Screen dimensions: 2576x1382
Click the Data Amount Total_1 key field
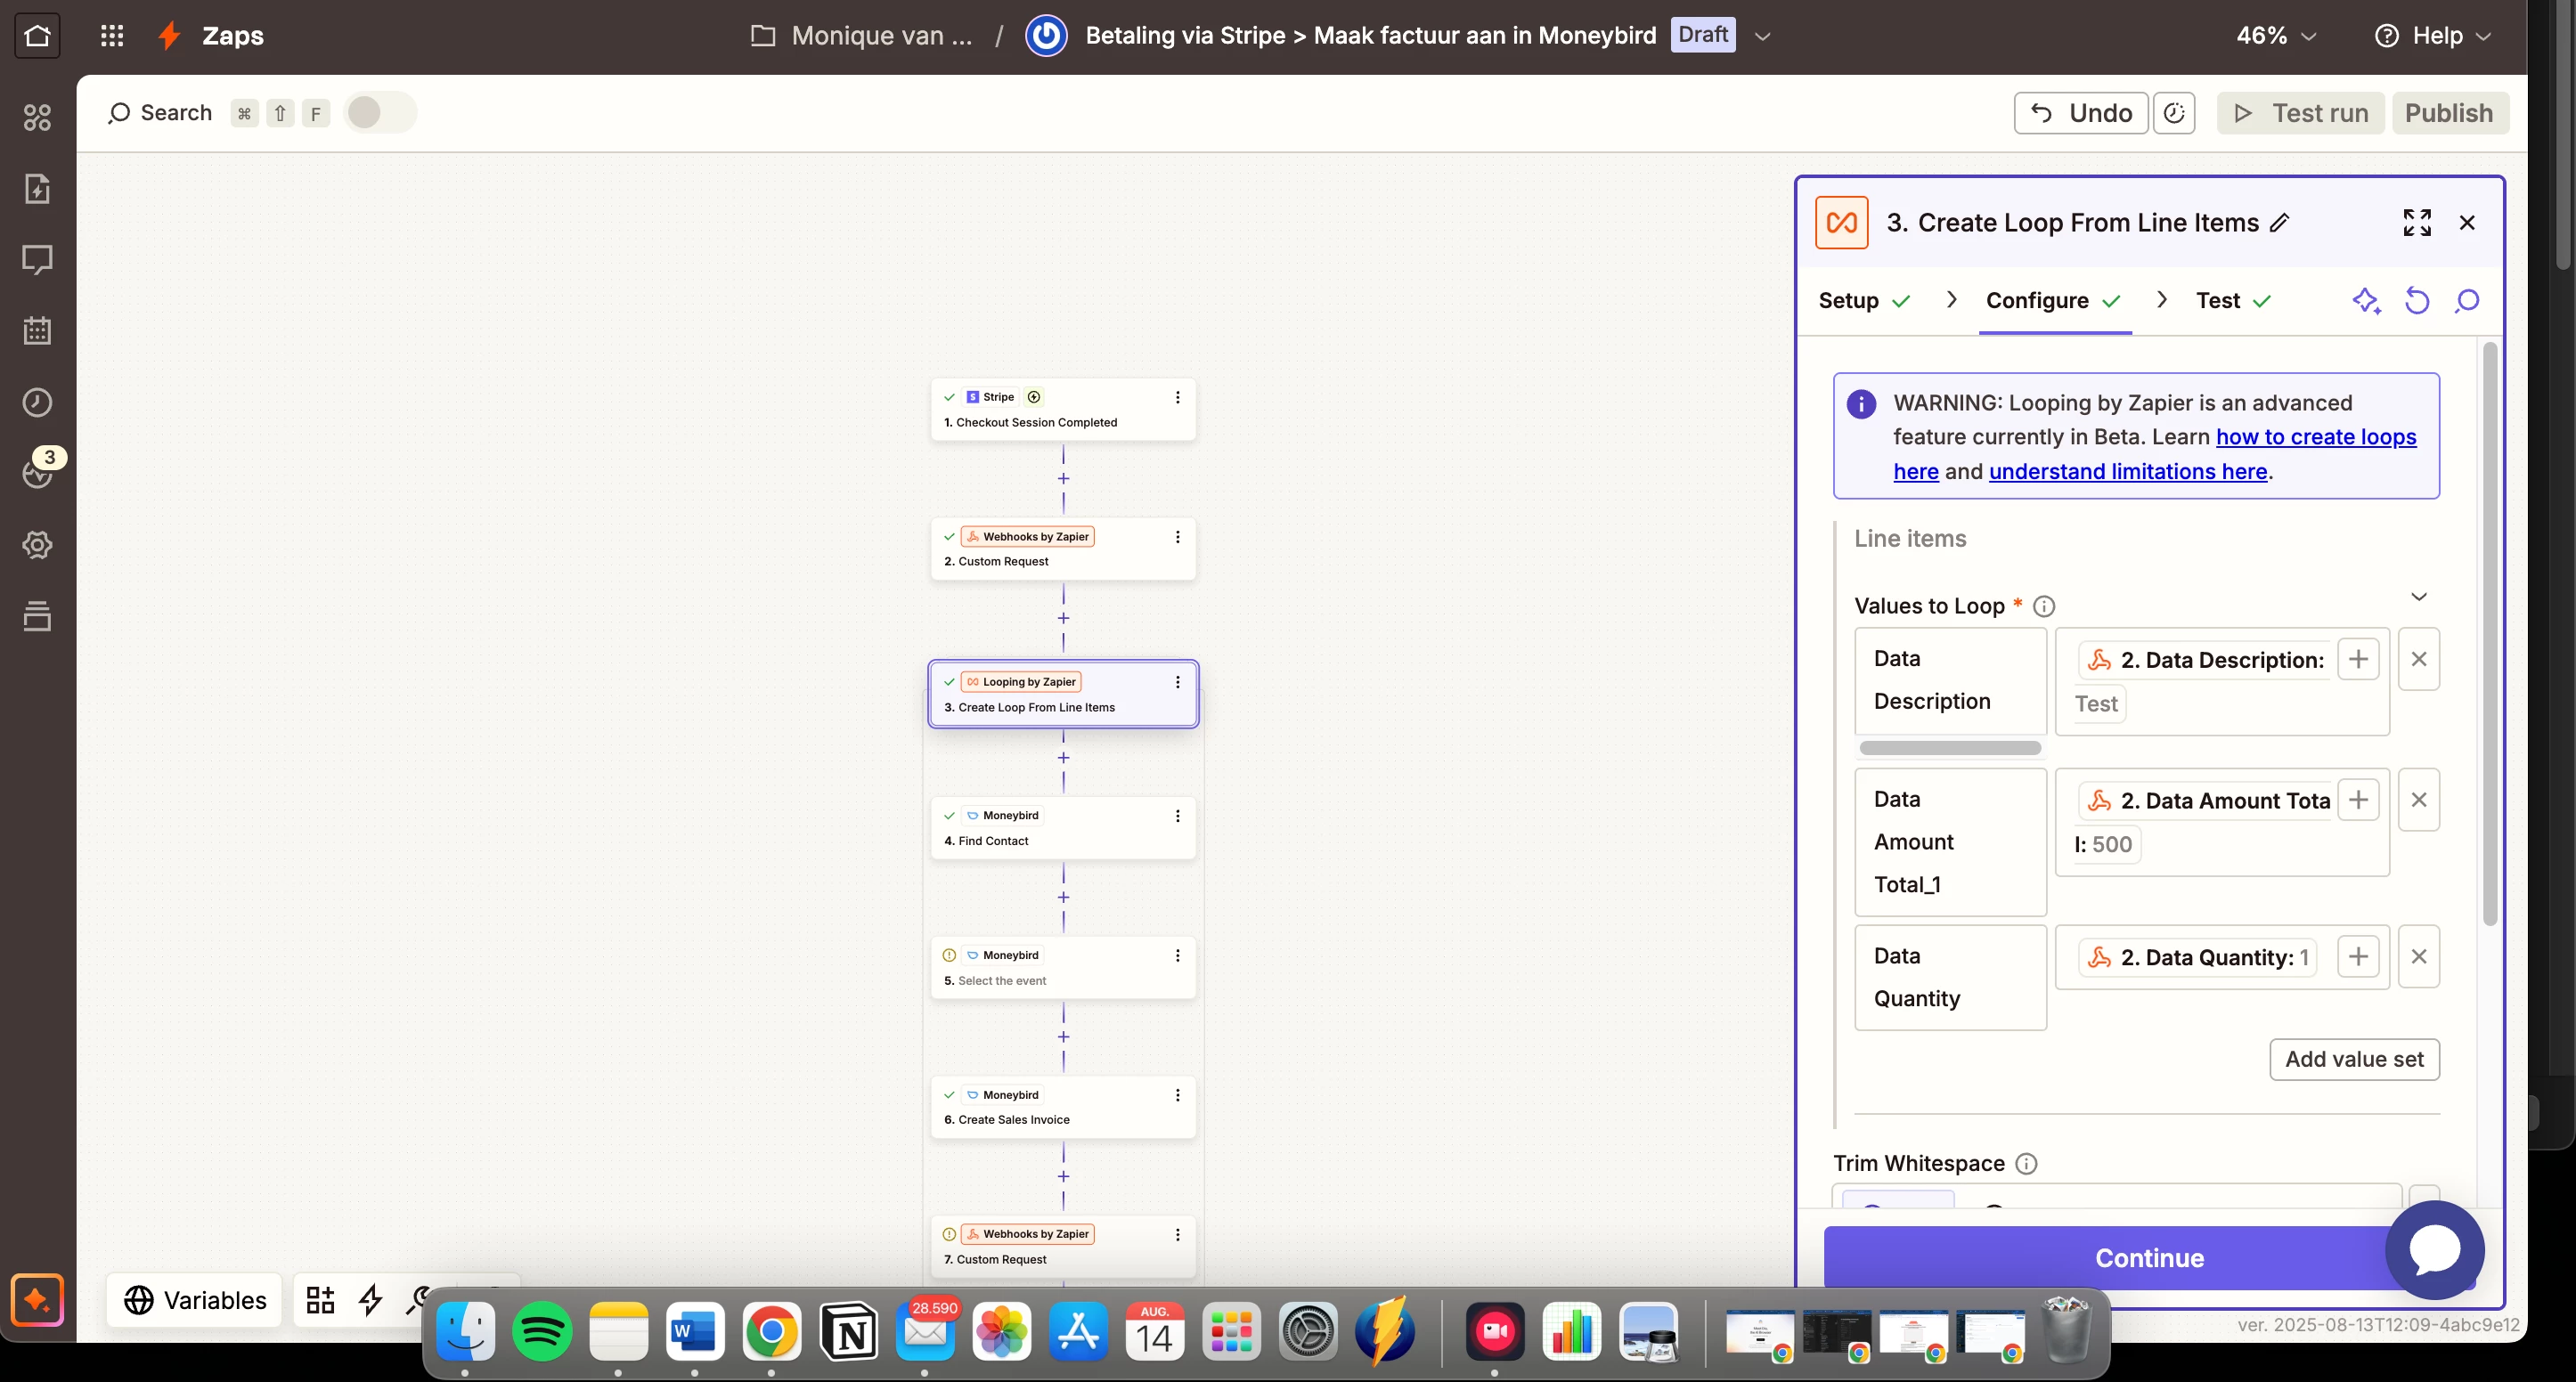pos(1950,842)
